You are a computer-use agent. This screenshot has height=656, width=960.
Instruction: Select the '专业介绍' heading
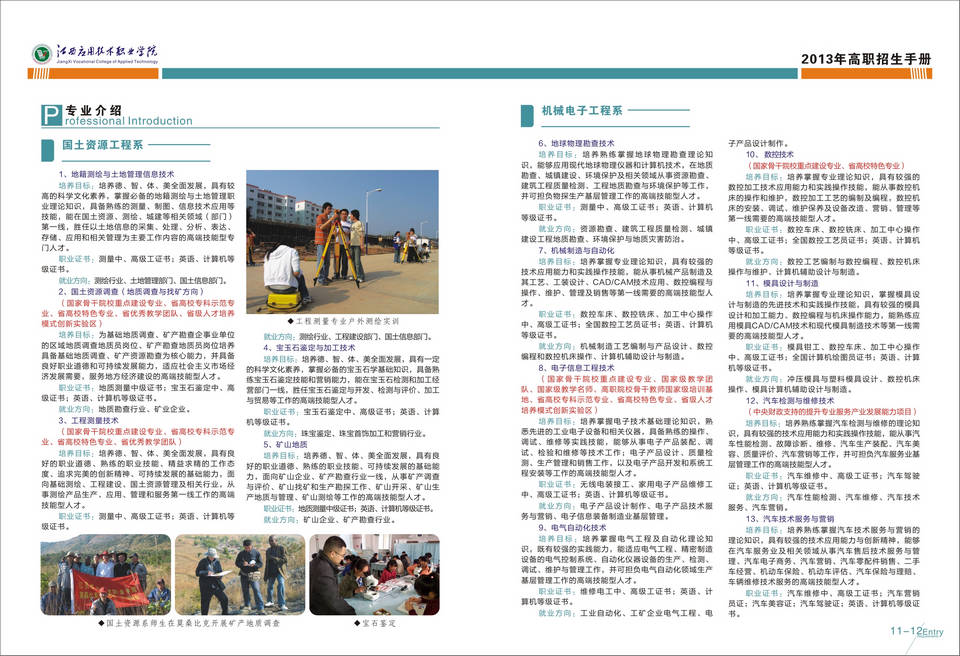point(93,110)
